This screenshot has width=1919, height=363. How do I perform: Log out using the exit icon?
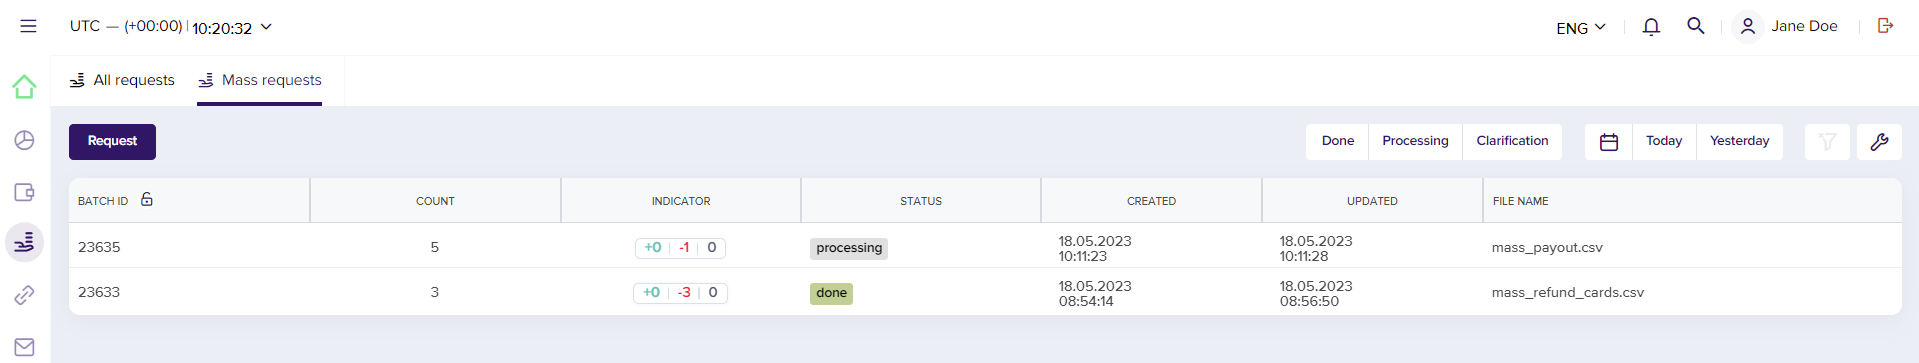tap(1885, 26)
